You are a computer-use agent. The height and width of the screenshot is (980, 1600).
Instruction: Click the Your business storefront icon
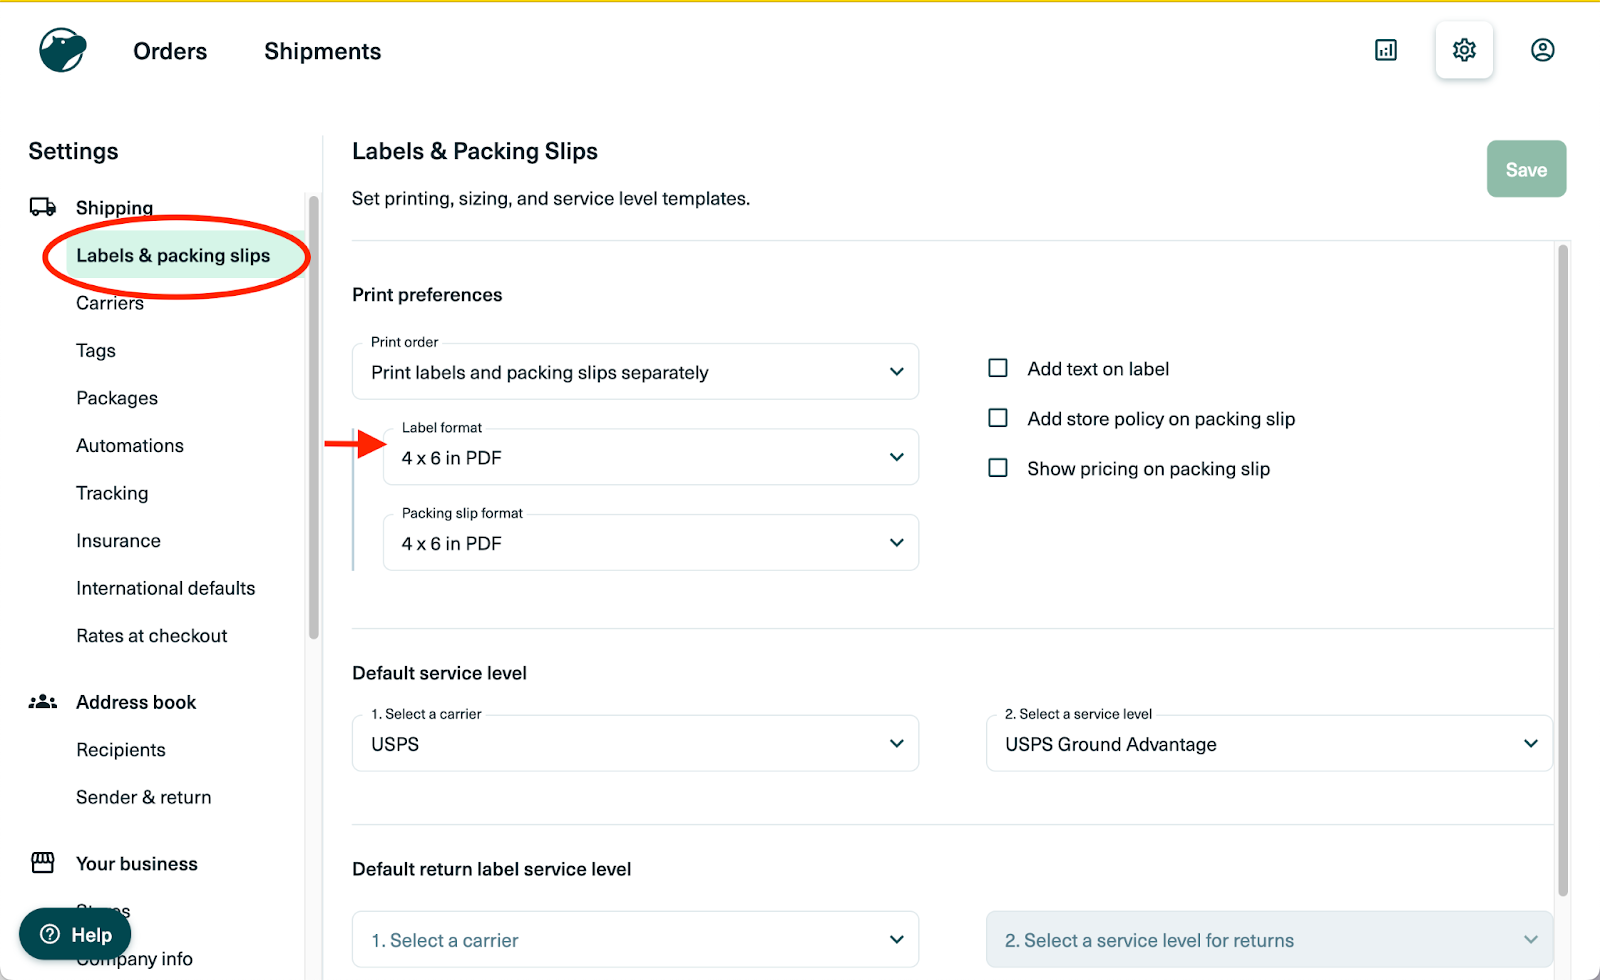43,863
